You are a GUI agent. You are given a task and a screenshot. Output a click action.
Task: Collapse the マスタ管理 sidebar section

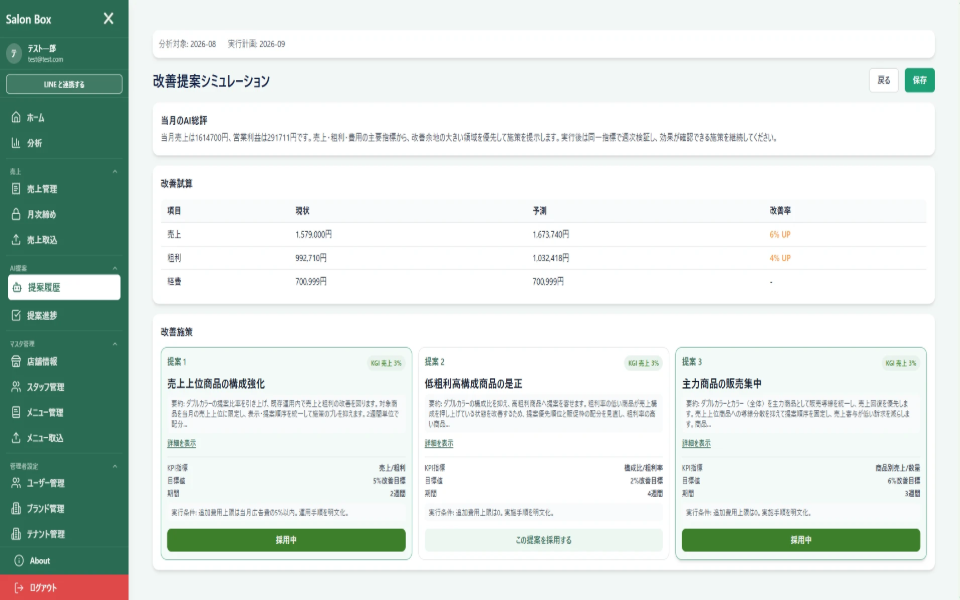pyautogui.click(x=114, y=344)
